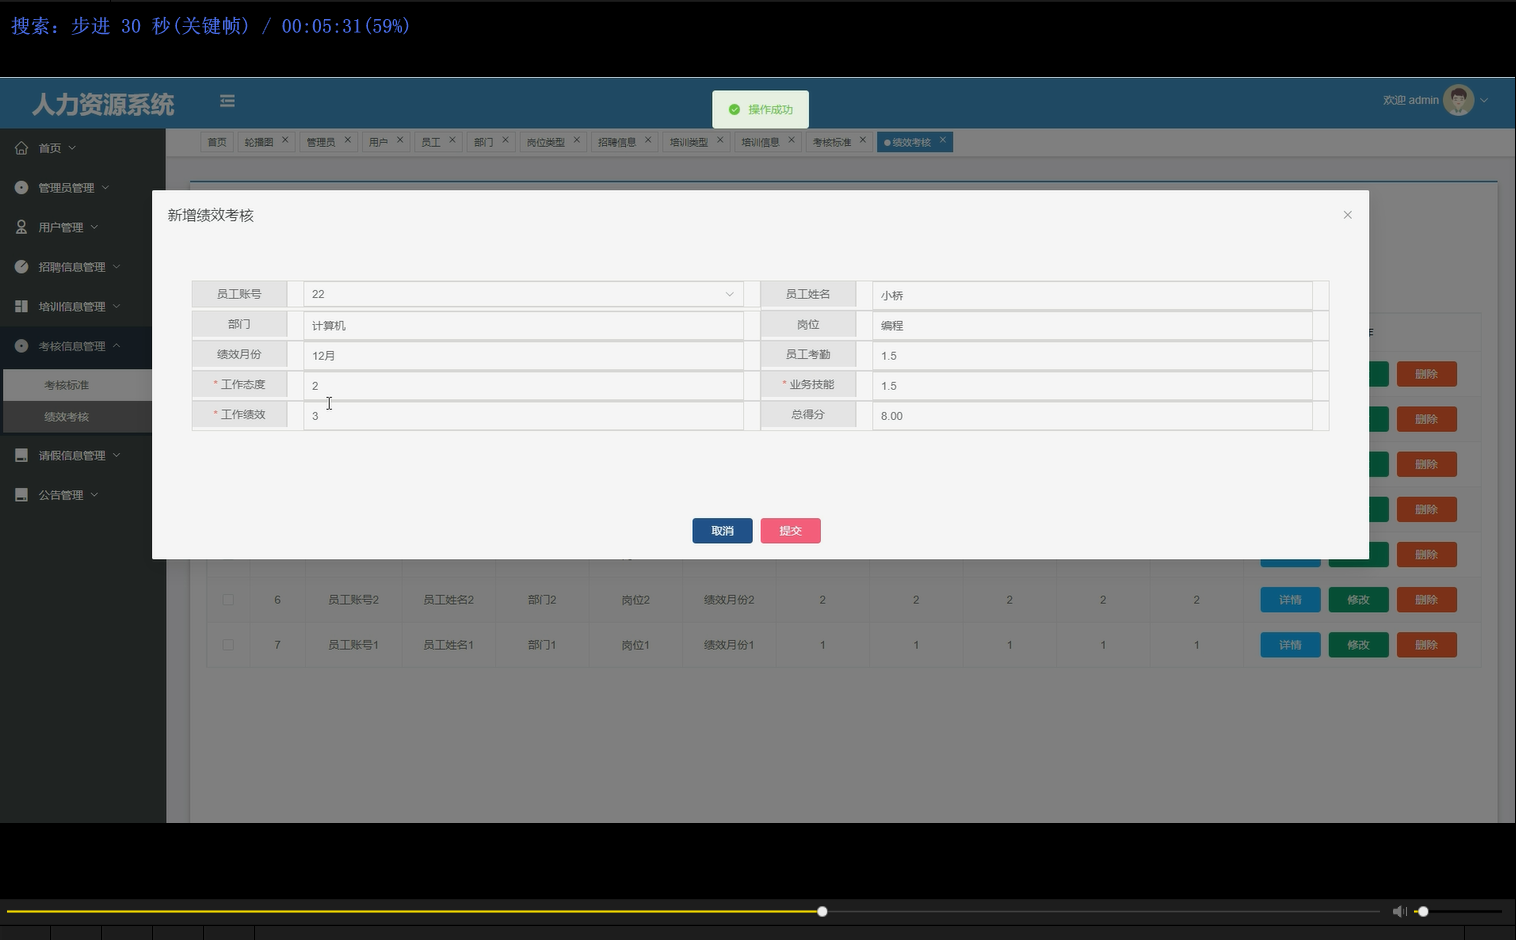Screen dimensions: 1516x940
Task: Click the 招聘信息管理 sidebar icon
Action: point(21,267)
